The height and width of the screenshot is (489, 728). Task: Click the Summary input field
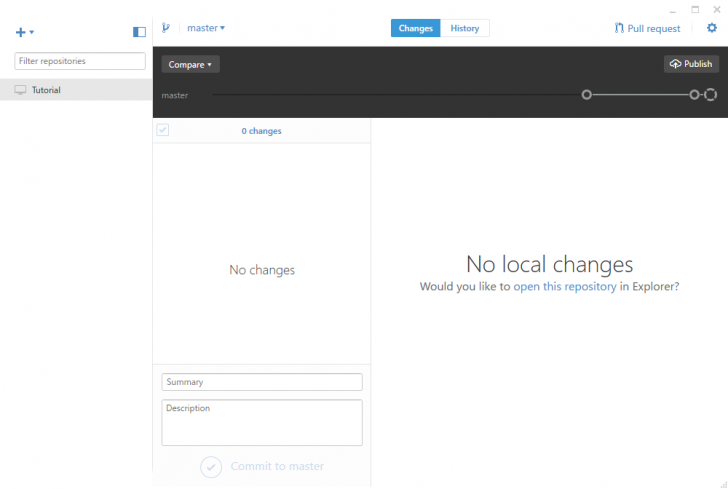point(262,382)
